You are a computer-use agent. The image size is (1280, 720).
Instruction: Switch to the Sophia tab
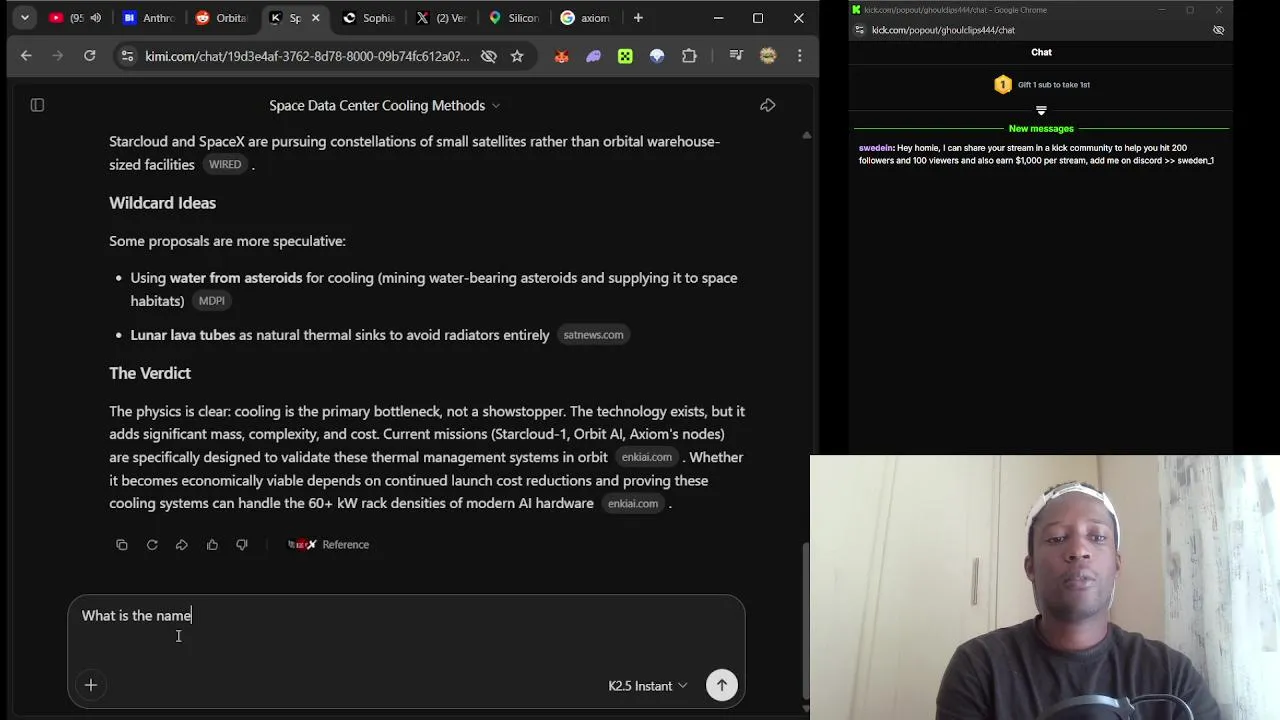pyautogui.click(x=369, y=17)
